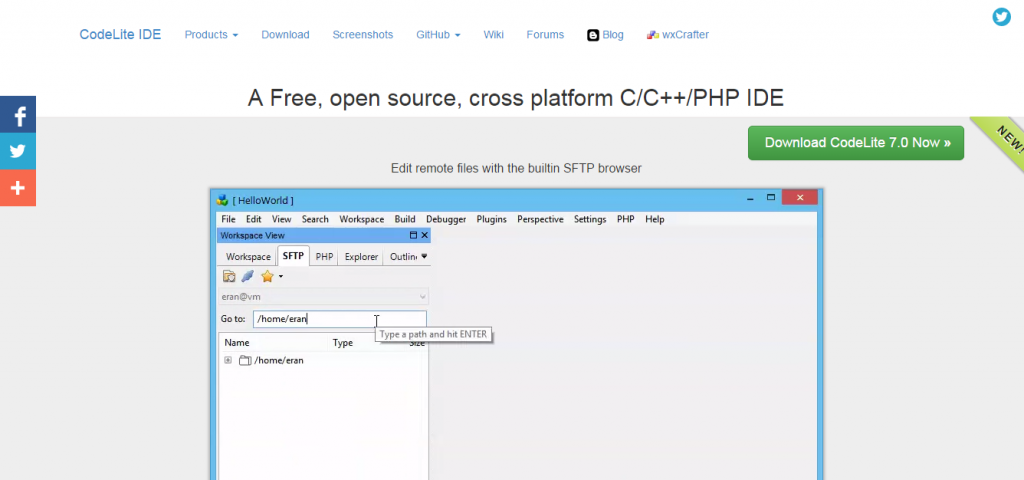
Task: Open the dropdown arrow beside the star icon
Action: (281, 277)
